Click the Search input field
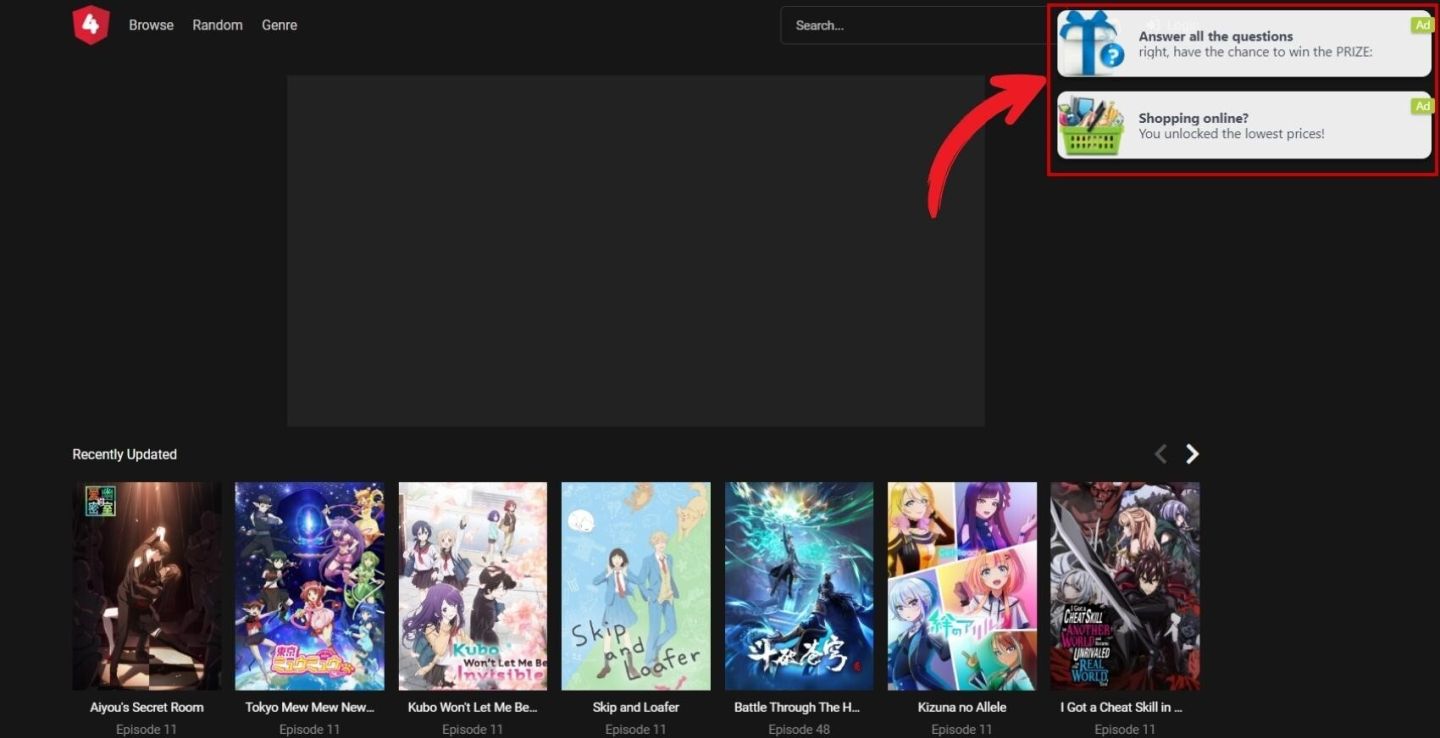The height and width of the screenshot is (738, 1440). (910, 25)
